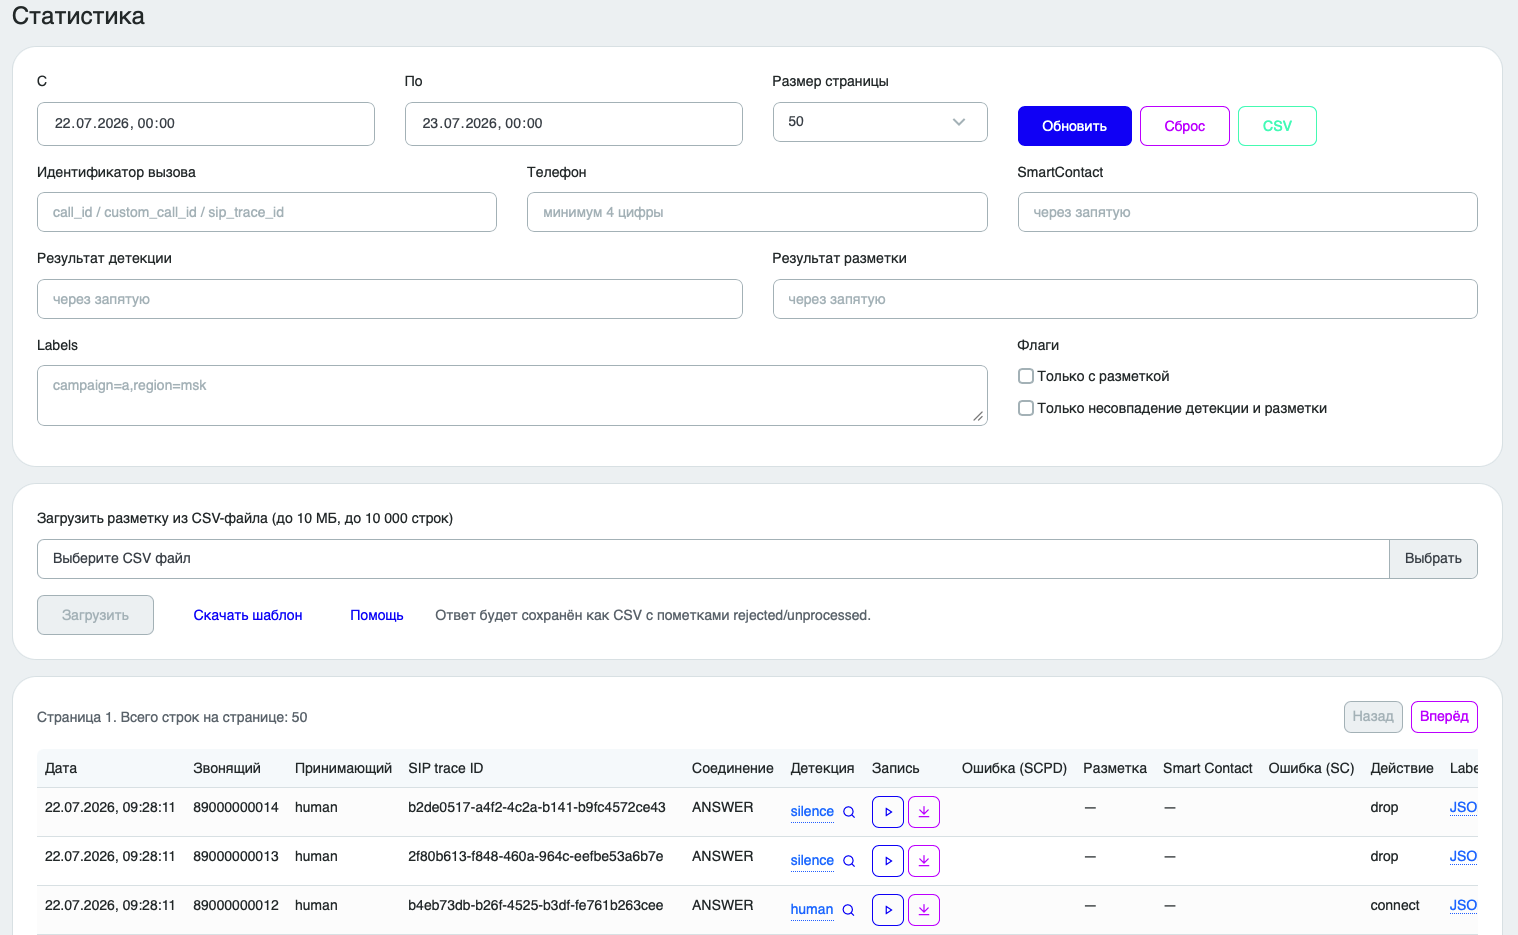Download recording for caller 89000000012
1518x935 pixels.
[924, 910]
